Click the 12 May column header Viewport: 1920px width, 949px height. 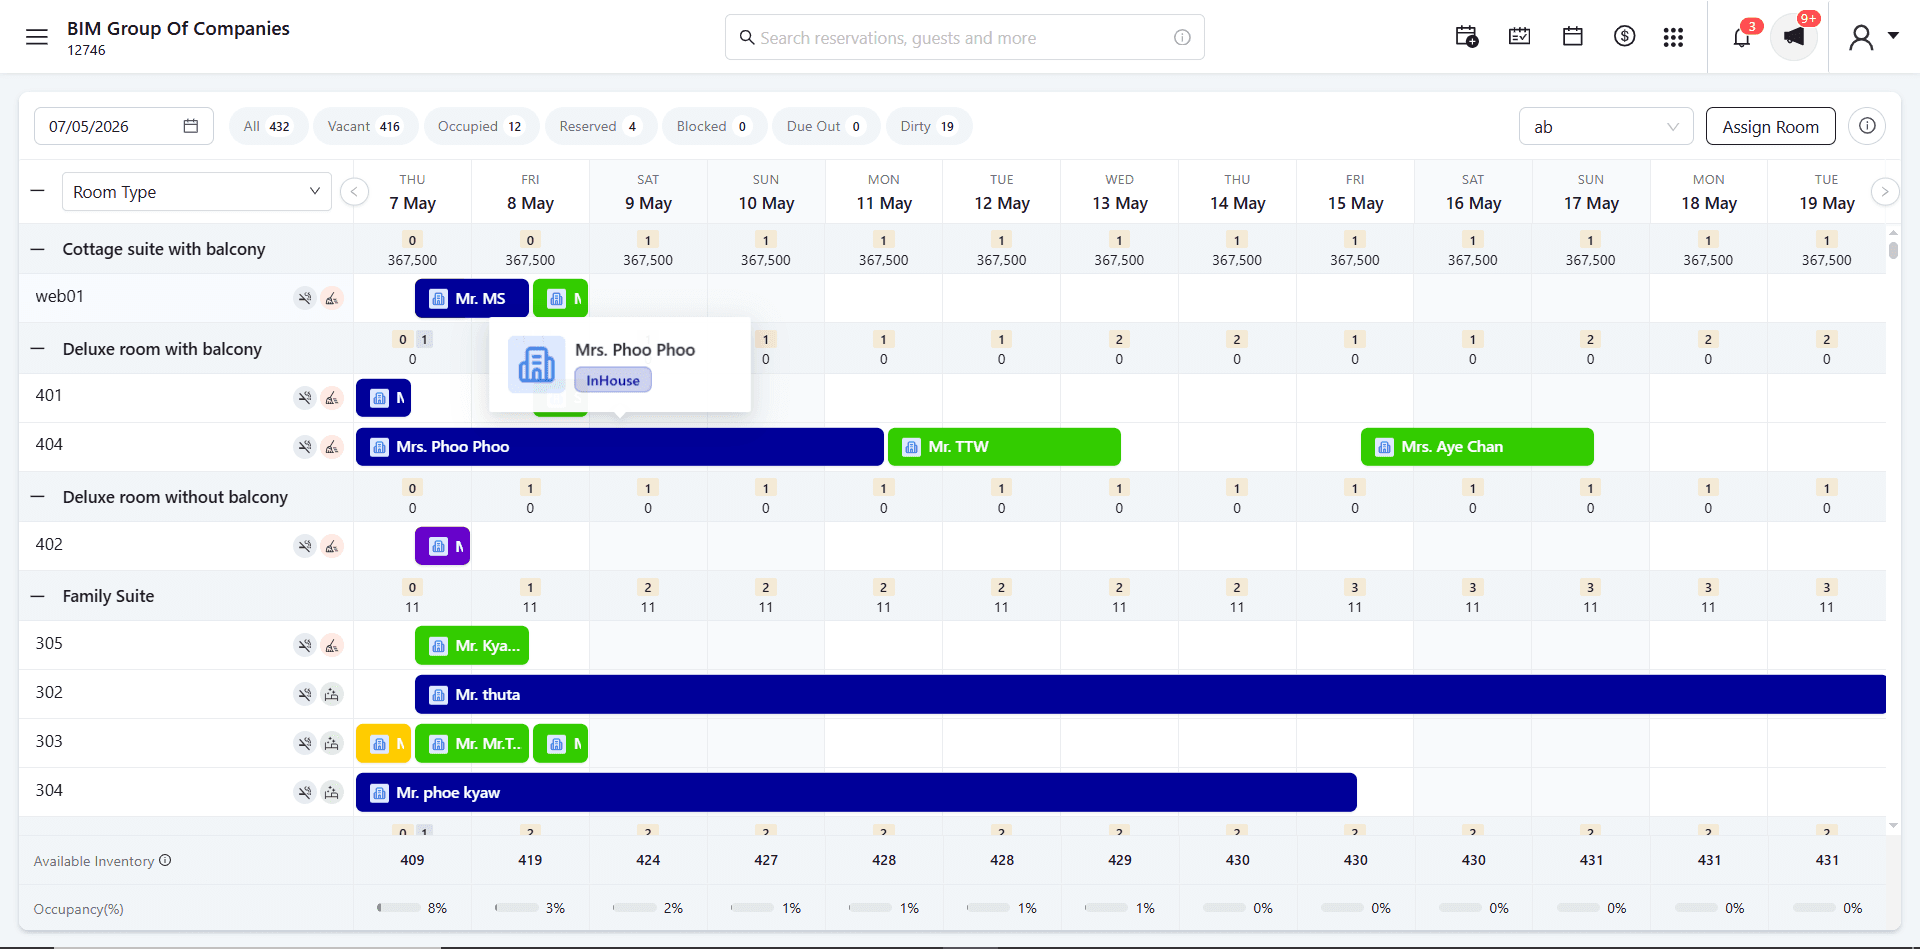point(1001,191)
